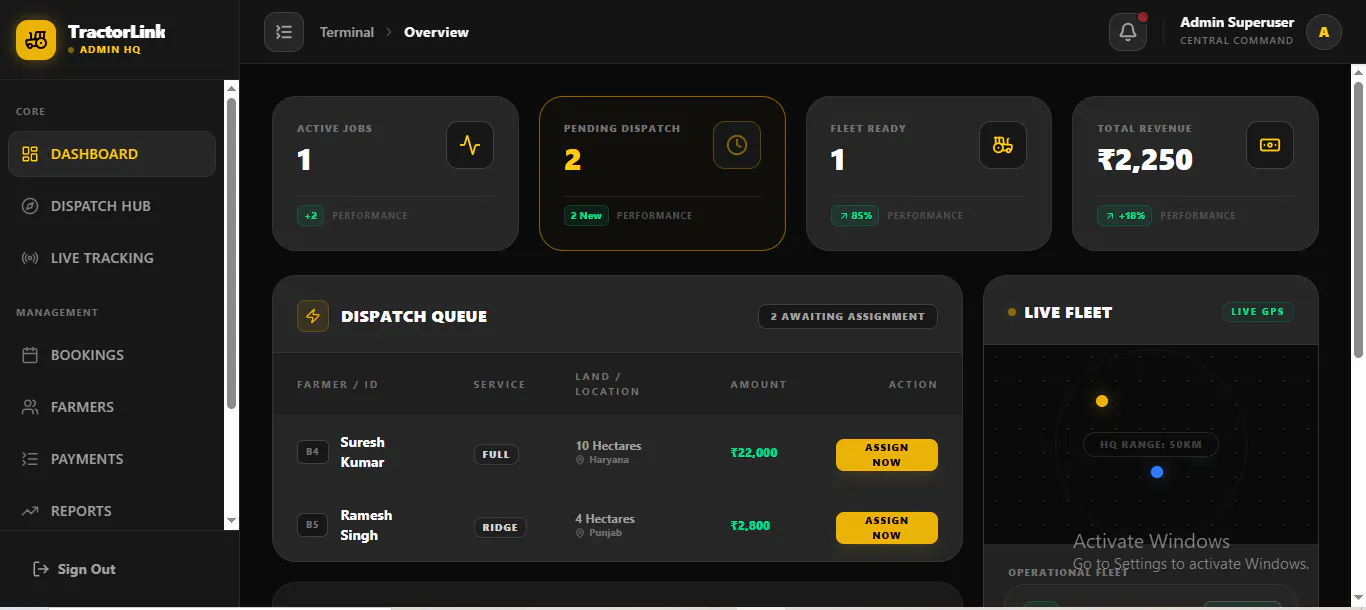Click the TractorLink tractor logo icon

click(36, 40)
